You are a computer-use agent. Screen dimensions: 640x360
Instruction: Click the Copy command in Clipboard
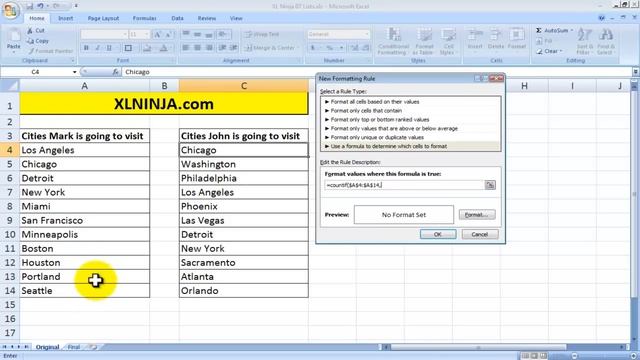(38, 41)
